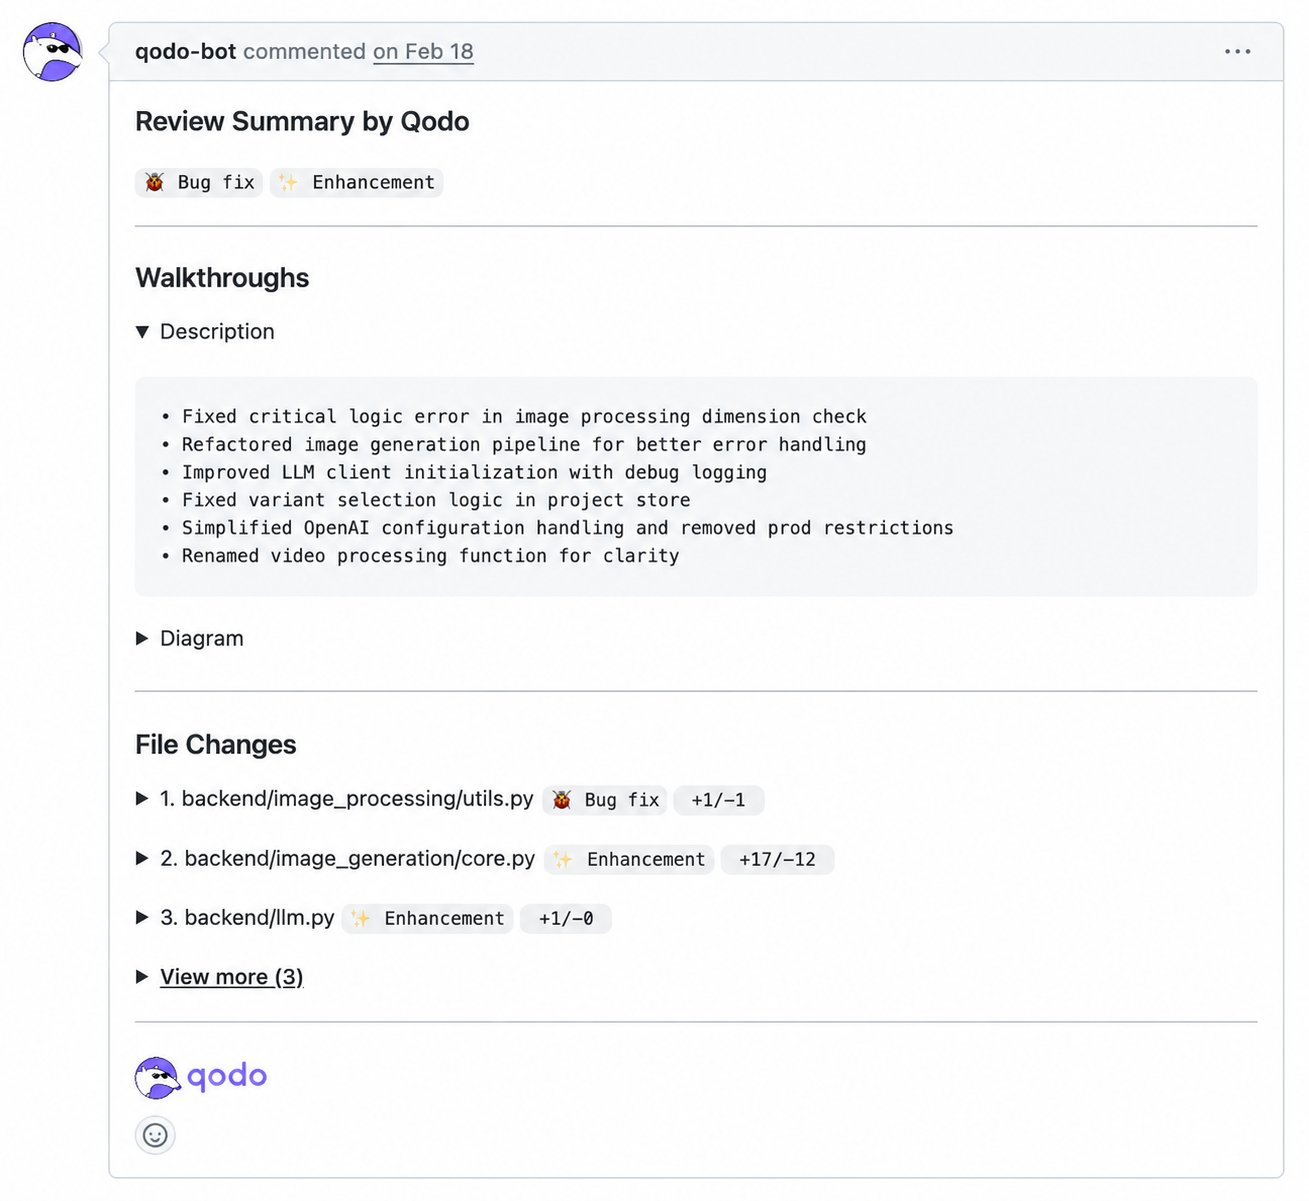The width and height of the screenshot is (1309, 1201).
Task: Select the word 'commented' in the comment header
Action: 305,51
